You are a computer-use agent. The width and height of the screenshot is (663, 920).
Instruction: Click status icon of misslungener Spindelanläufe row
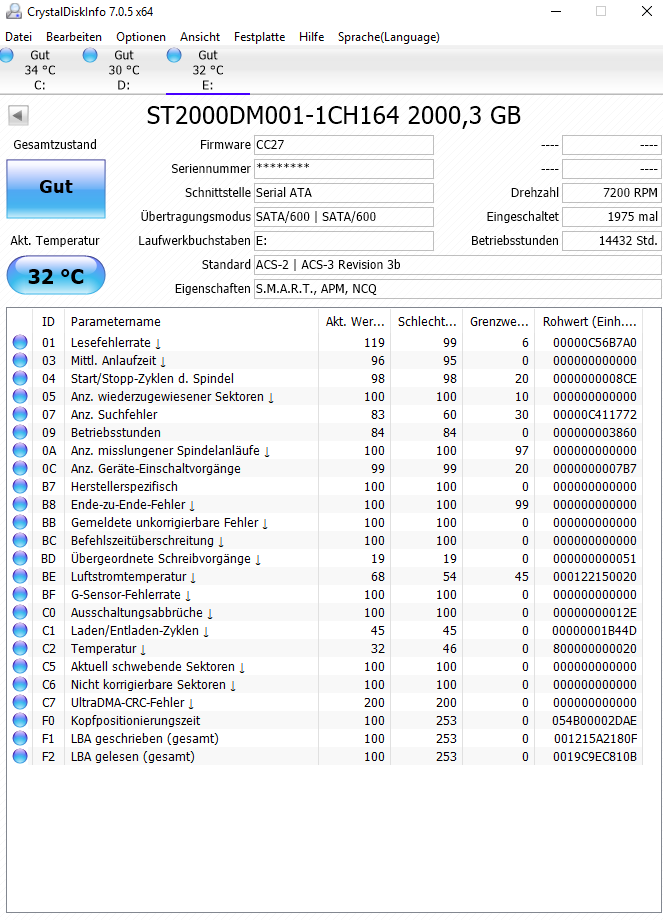pos(20,450)
